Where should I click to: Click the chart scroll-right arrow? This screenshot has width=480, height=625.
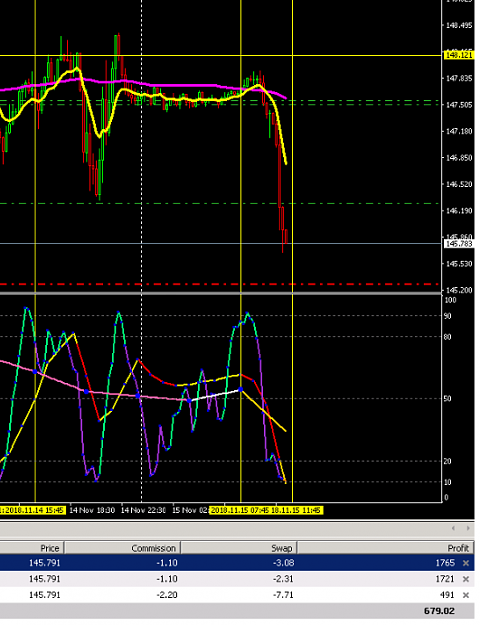coord(468,529)
